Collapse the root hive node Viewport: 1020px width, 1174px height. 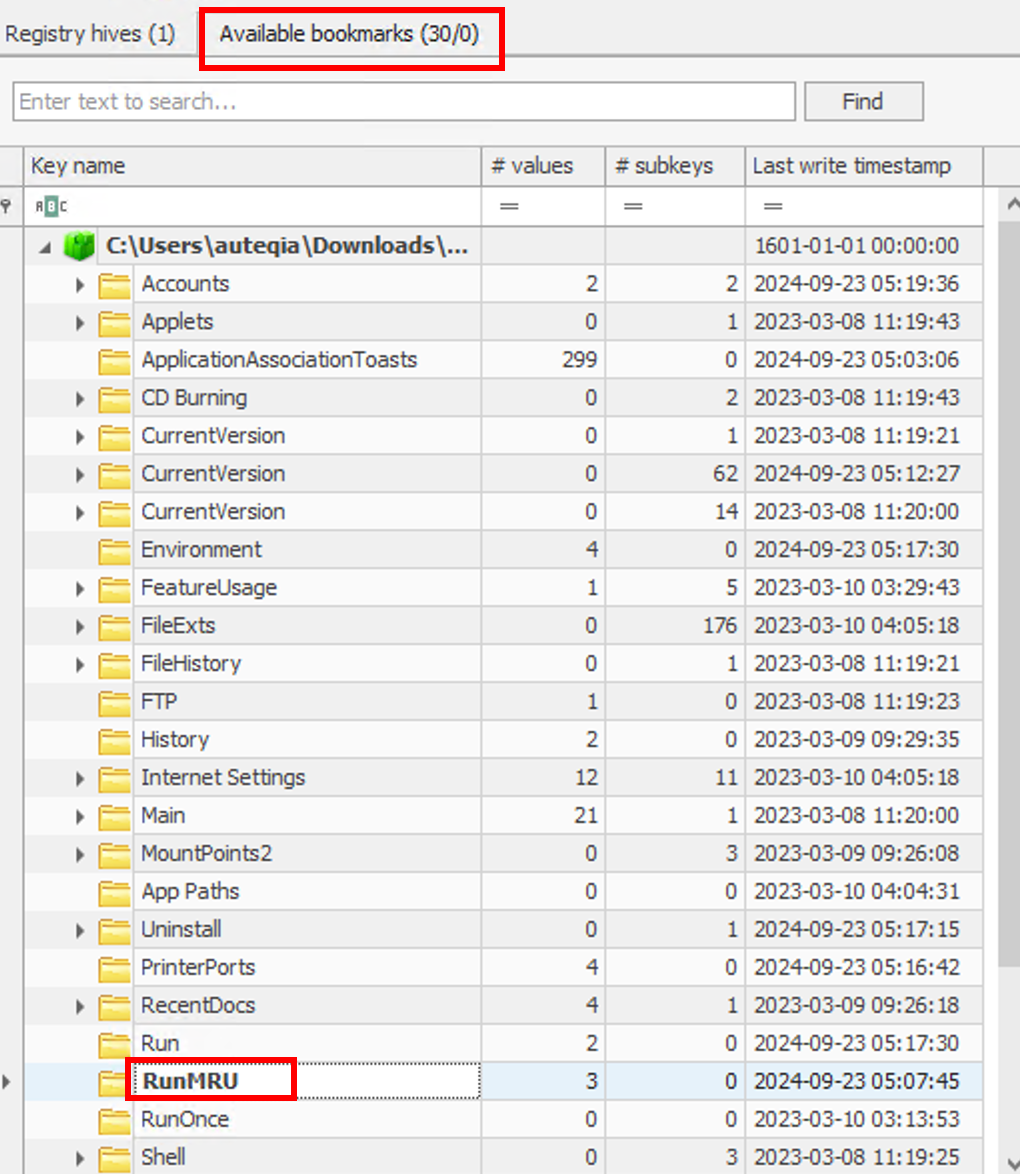coord(45,247)
